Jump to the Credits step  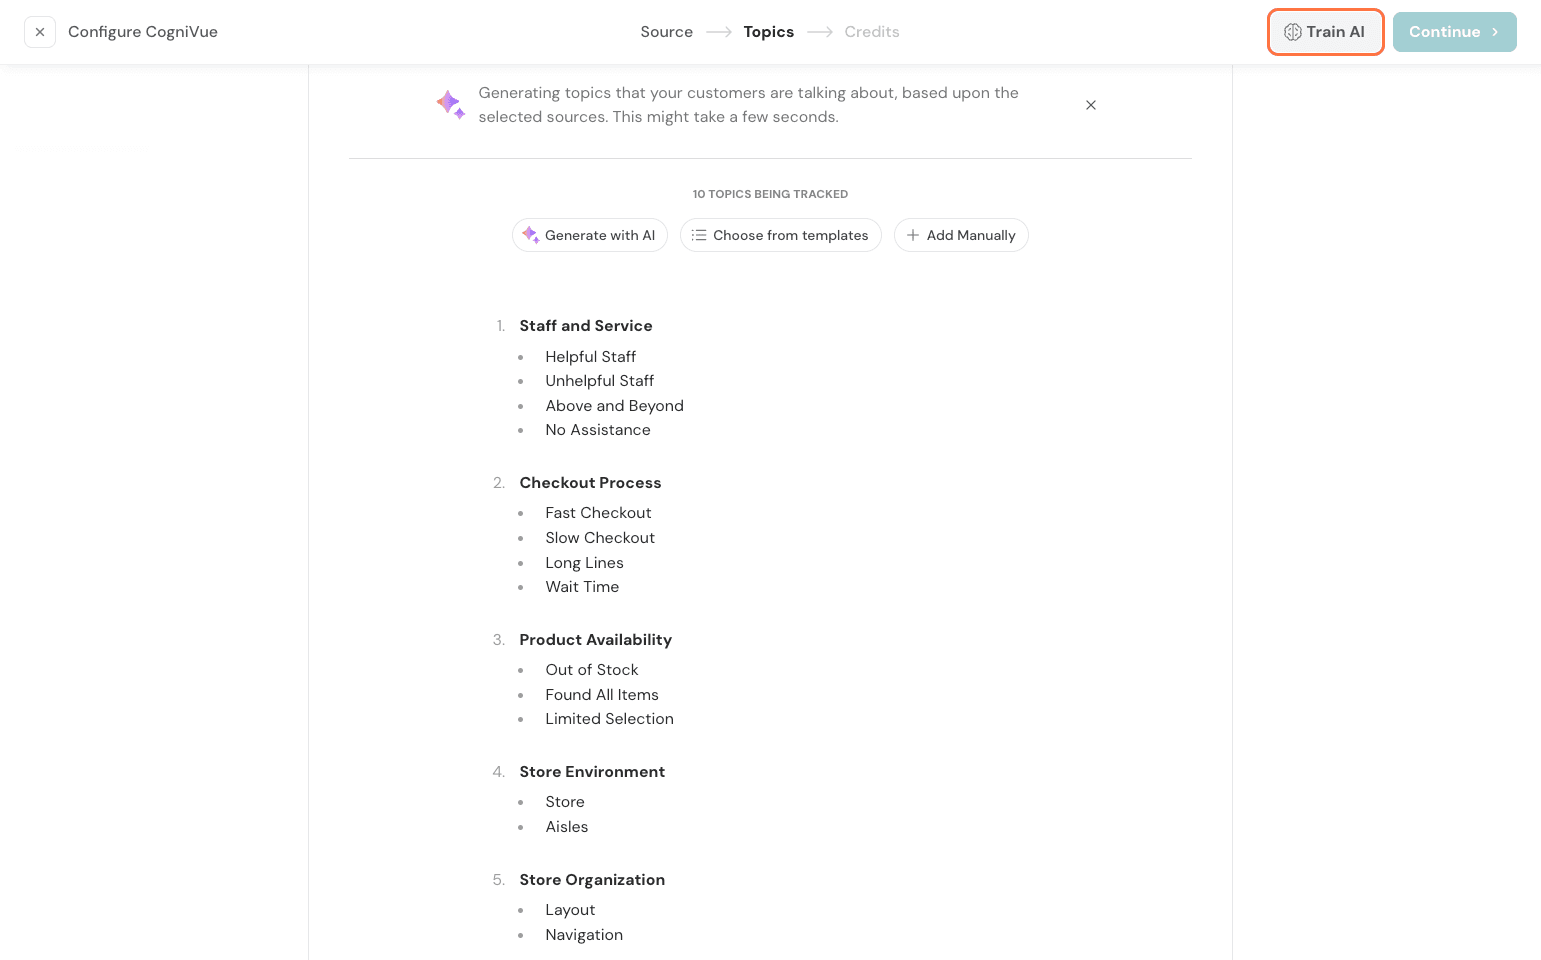coord(871,32)
